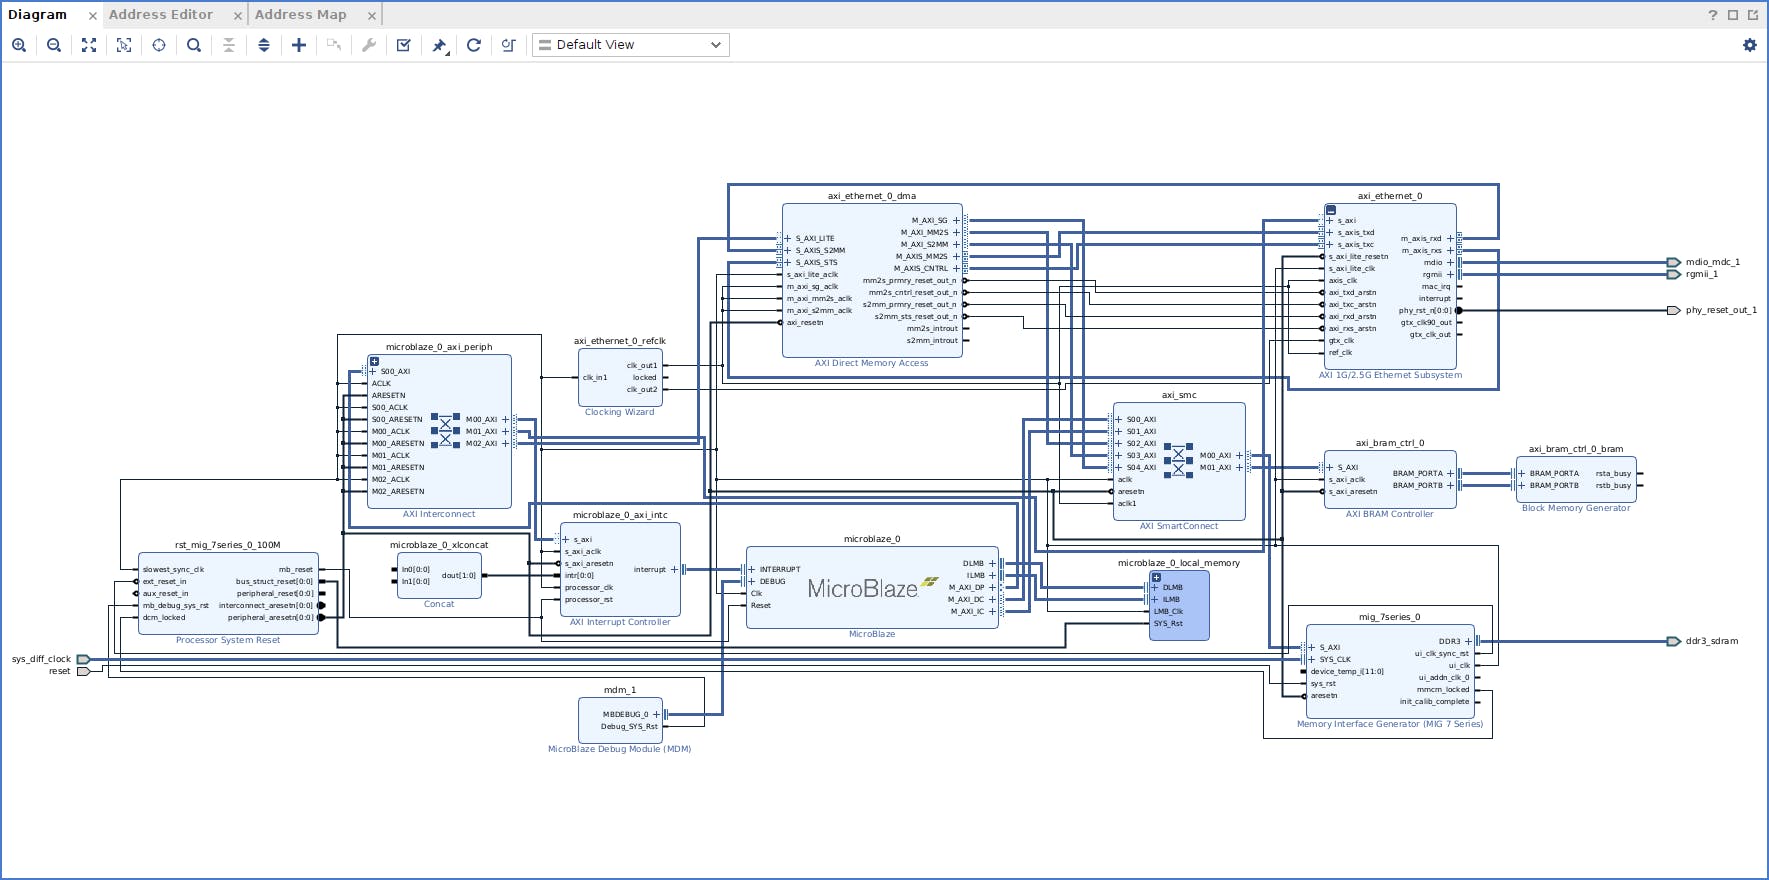Open the diagram Search tool
The width and height of the screenshot is (1769, 880).
coord(194,45)
